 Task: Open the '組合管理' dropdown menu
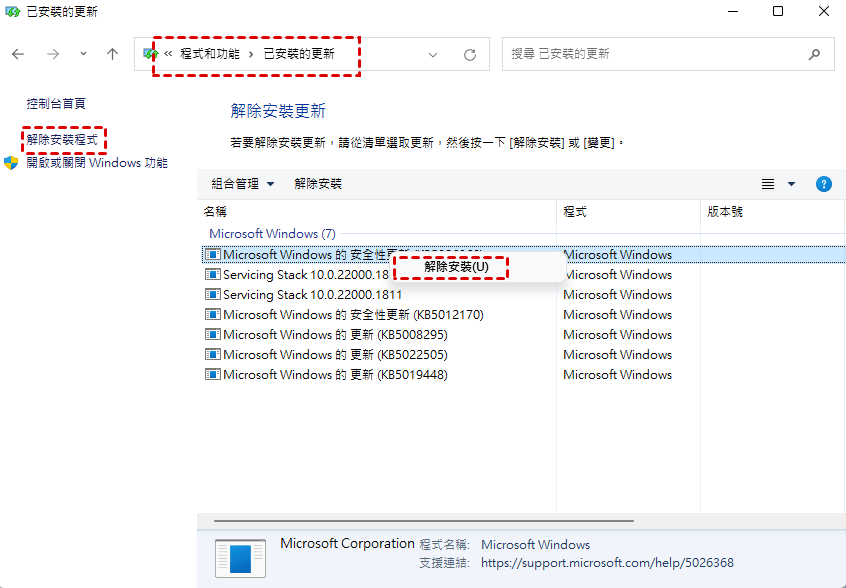(243, 184)
